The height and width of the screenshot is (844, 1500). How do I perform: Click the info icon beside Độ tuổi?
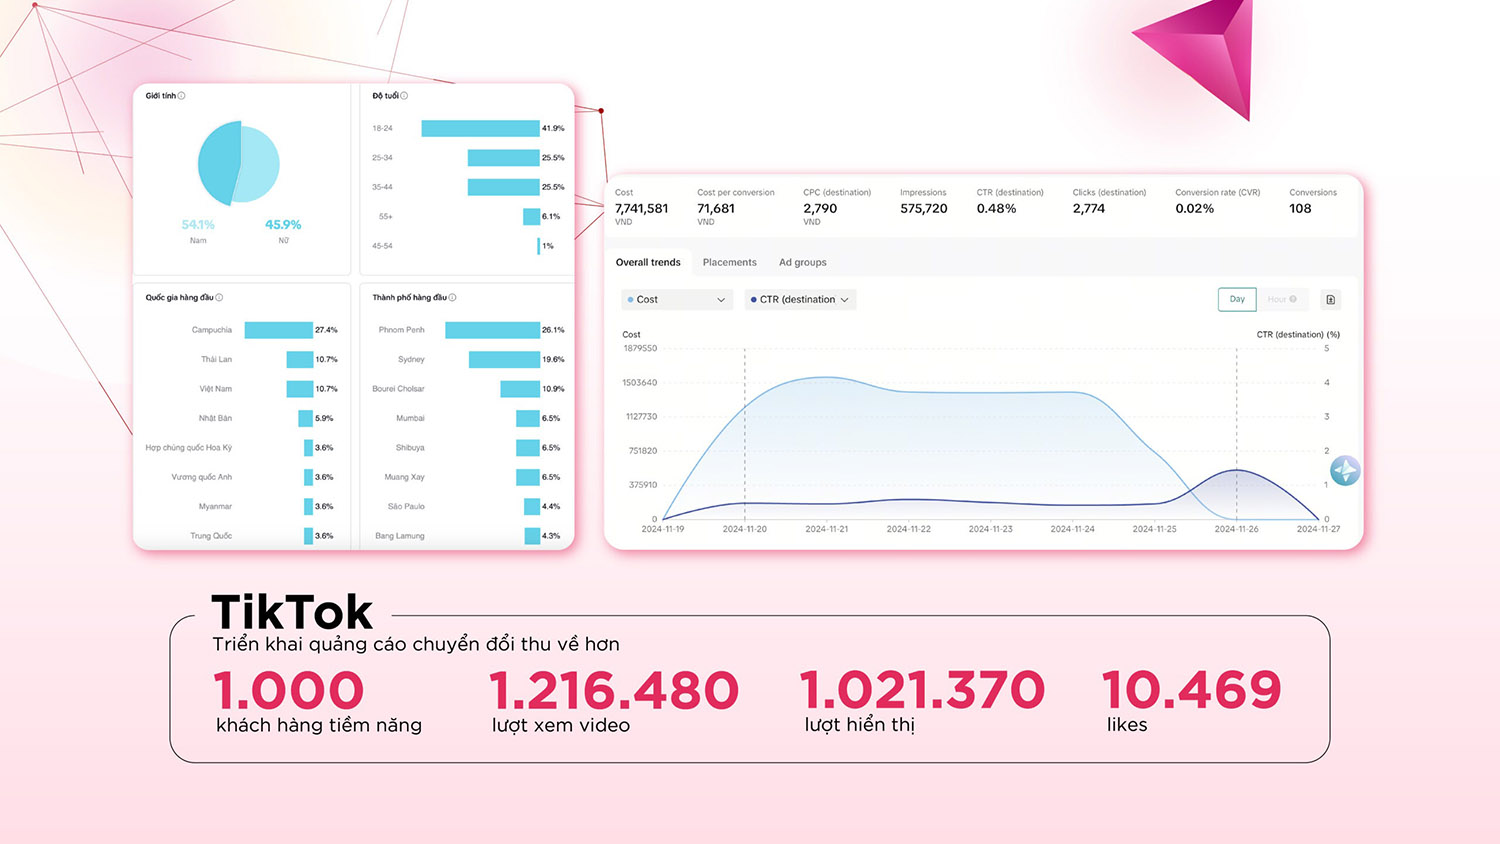click(x=404, y=96)
